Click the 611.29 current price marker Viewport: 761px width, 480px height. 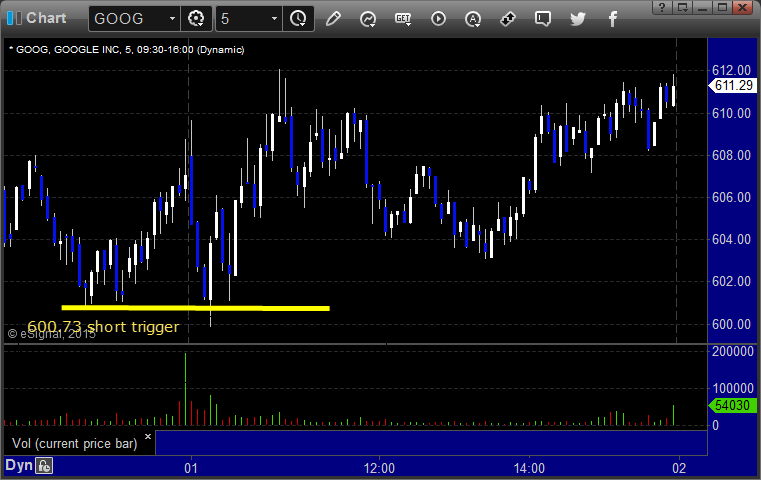click(733, 85)
